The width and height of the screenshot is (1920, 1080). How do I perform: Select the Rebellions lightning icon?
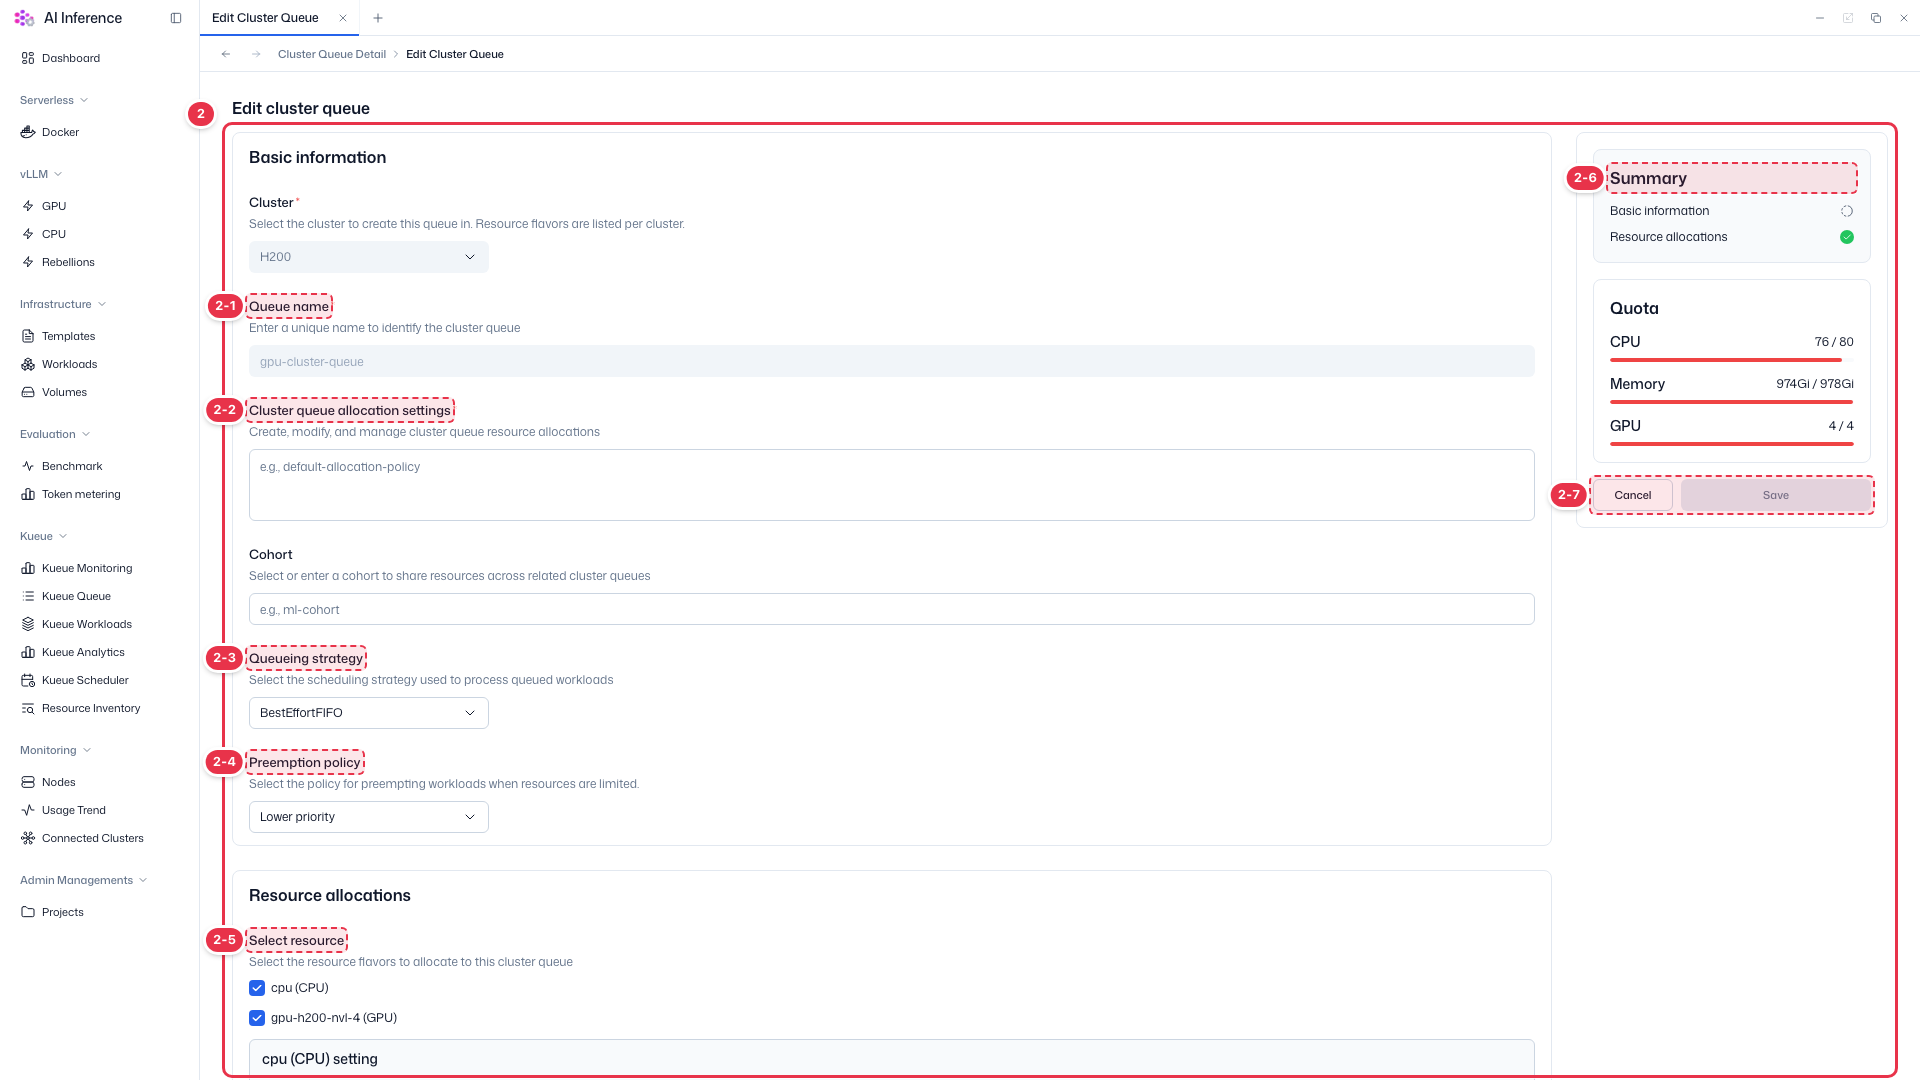(x=28, y=262)
